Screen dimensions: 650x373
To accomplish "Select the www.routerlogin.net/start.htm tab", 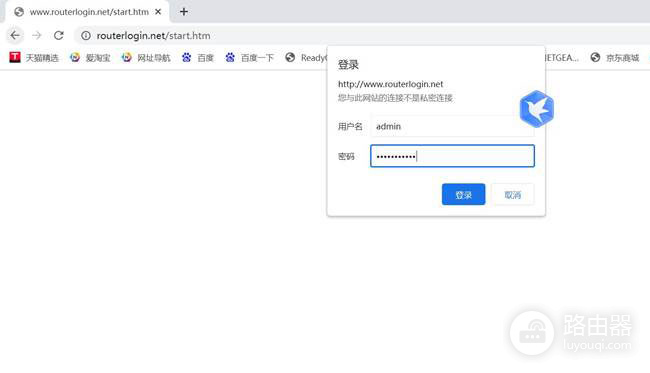I will [88, 12].
